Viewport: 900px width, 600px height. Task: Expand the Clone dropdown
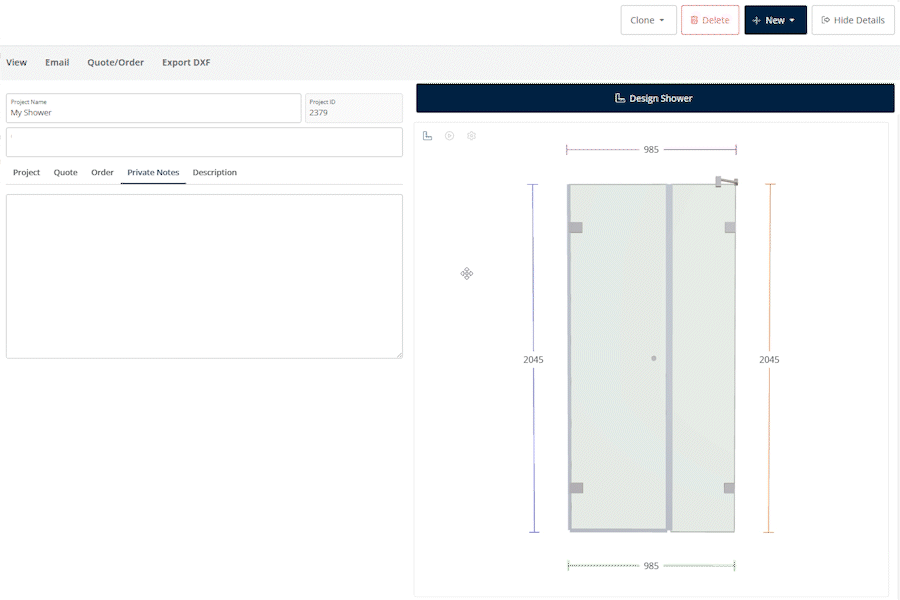(648, 20)
